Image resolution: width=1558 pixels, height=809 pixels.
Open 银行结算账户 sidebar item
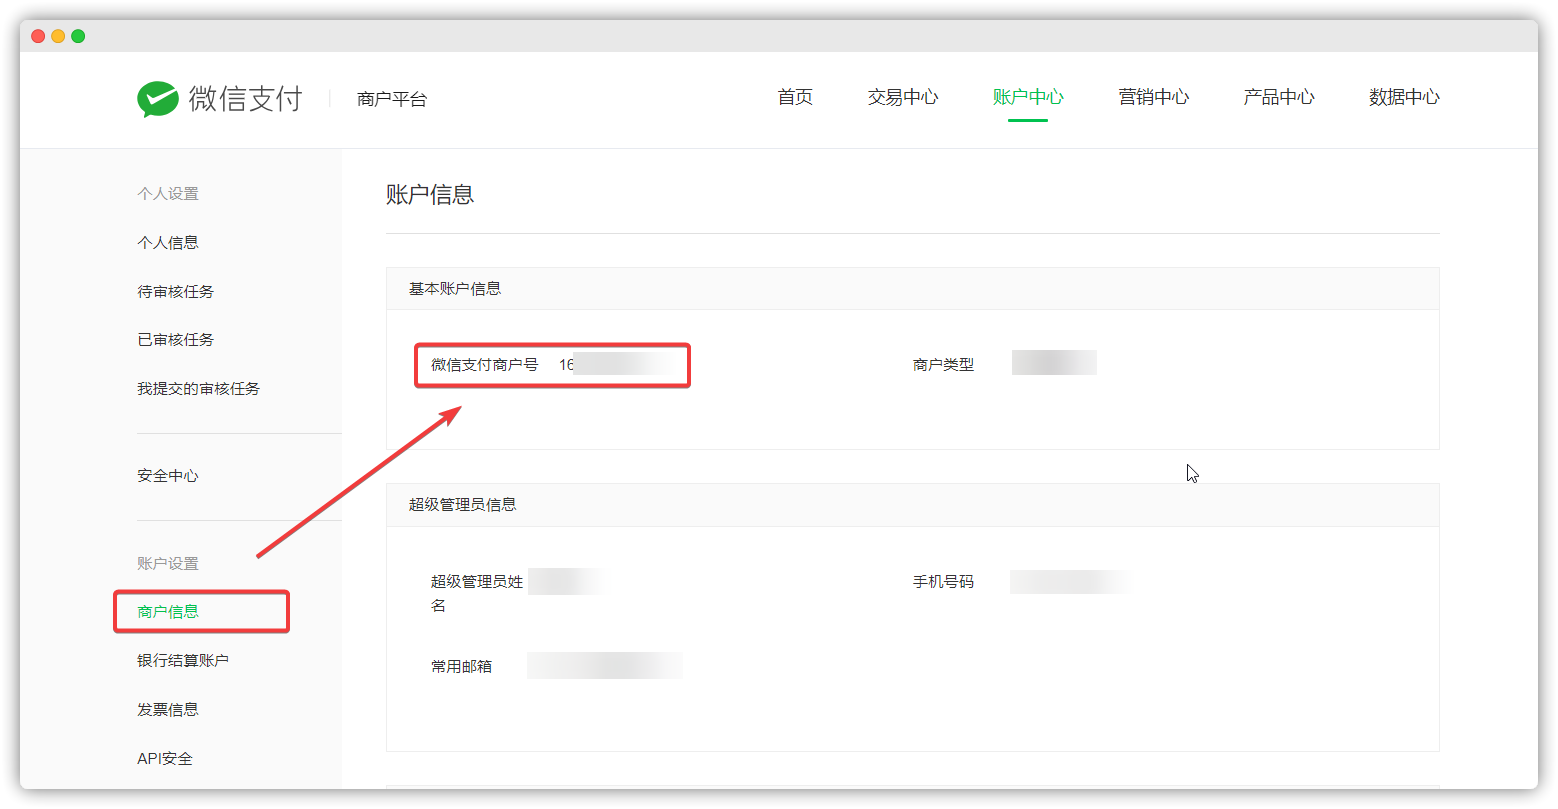(183, 661)
